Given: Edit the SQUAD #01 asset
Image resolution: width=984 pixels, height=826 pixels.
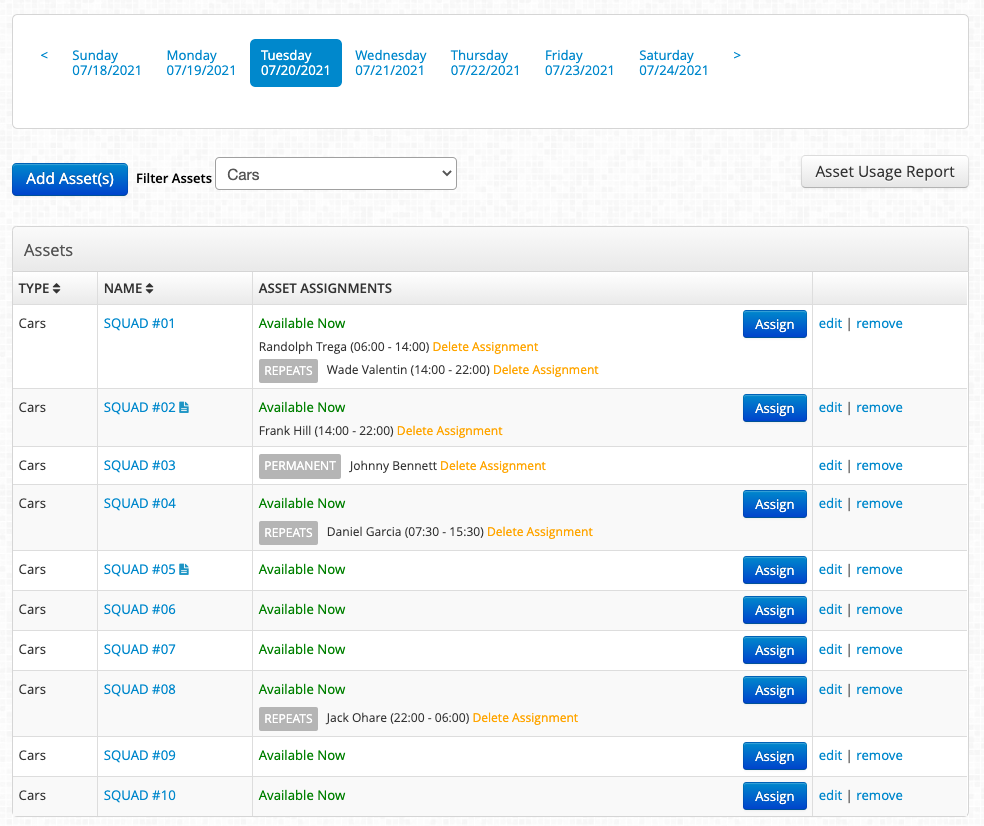Looking at the screenshot, I should coord(830,324).
